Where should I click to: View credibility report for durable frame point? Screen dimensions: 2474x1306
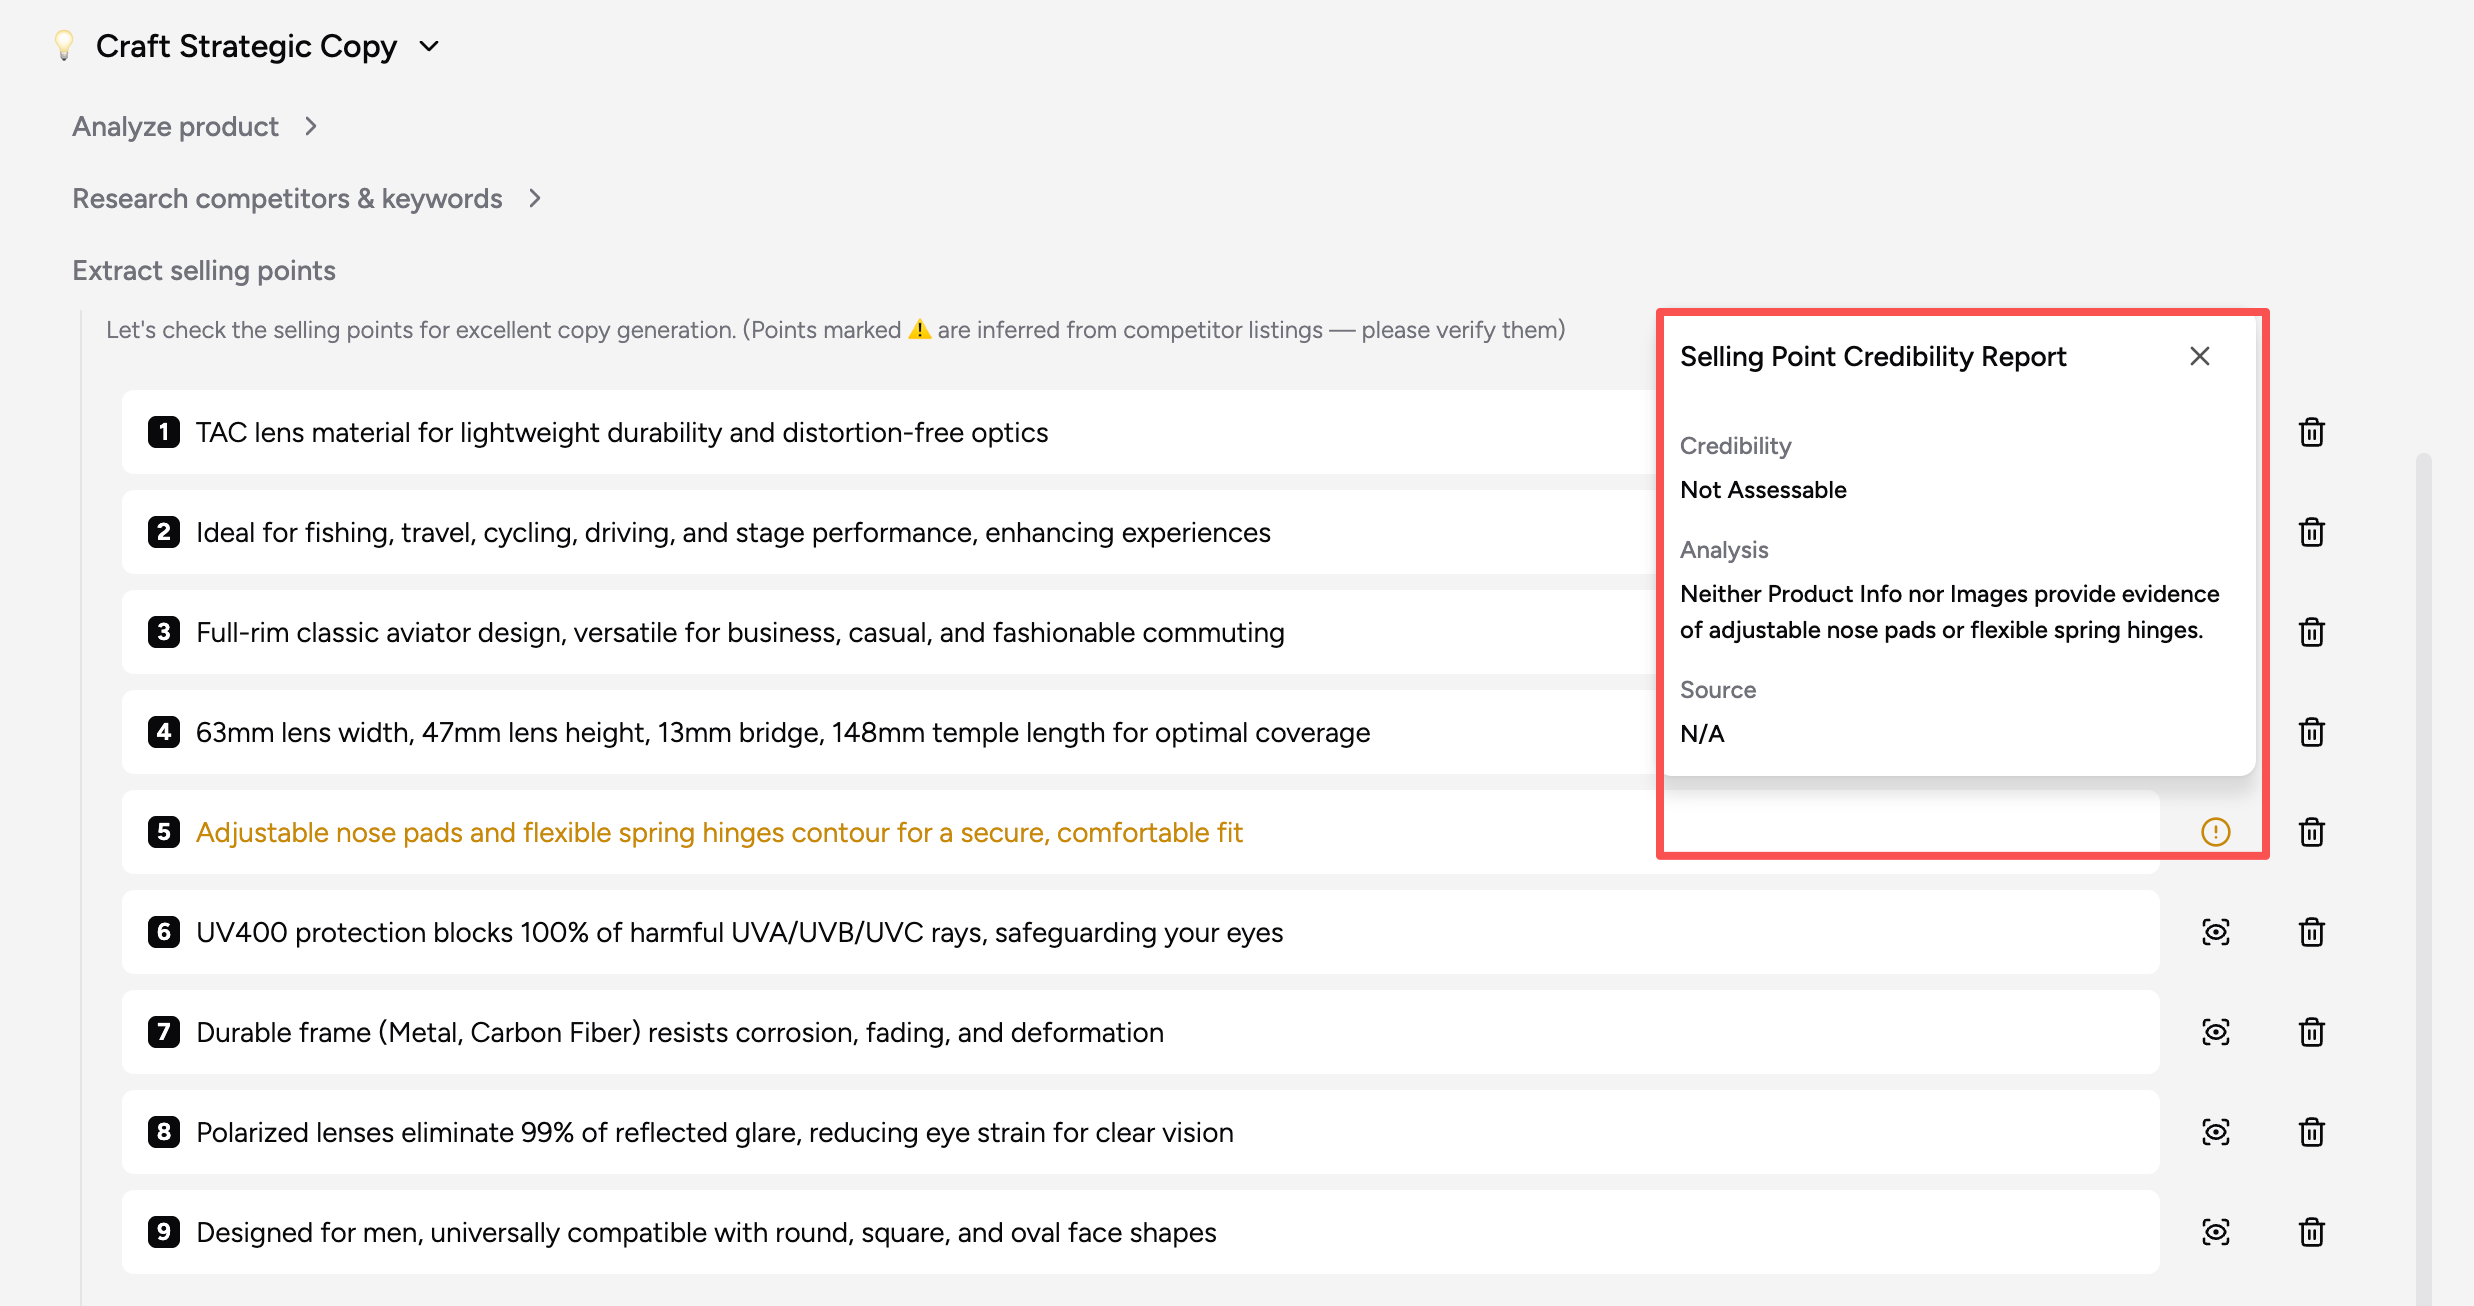[2216, 1032]
